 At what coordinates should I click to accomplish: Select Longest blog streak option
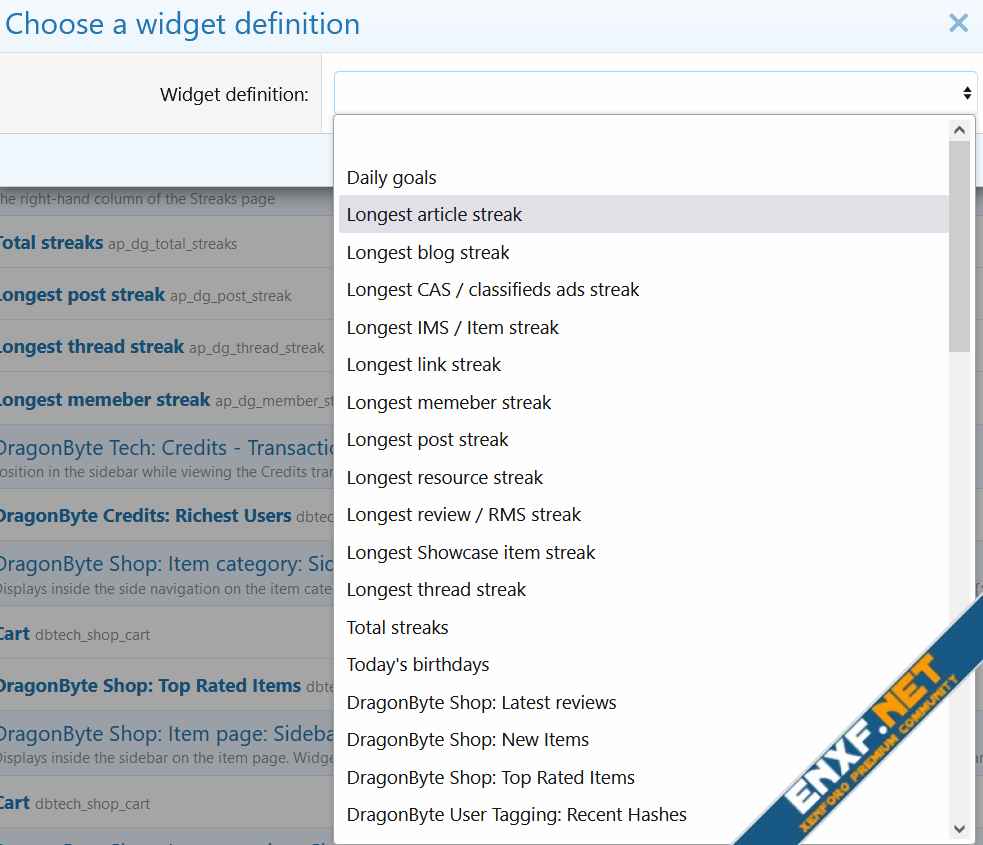(428, 253)
